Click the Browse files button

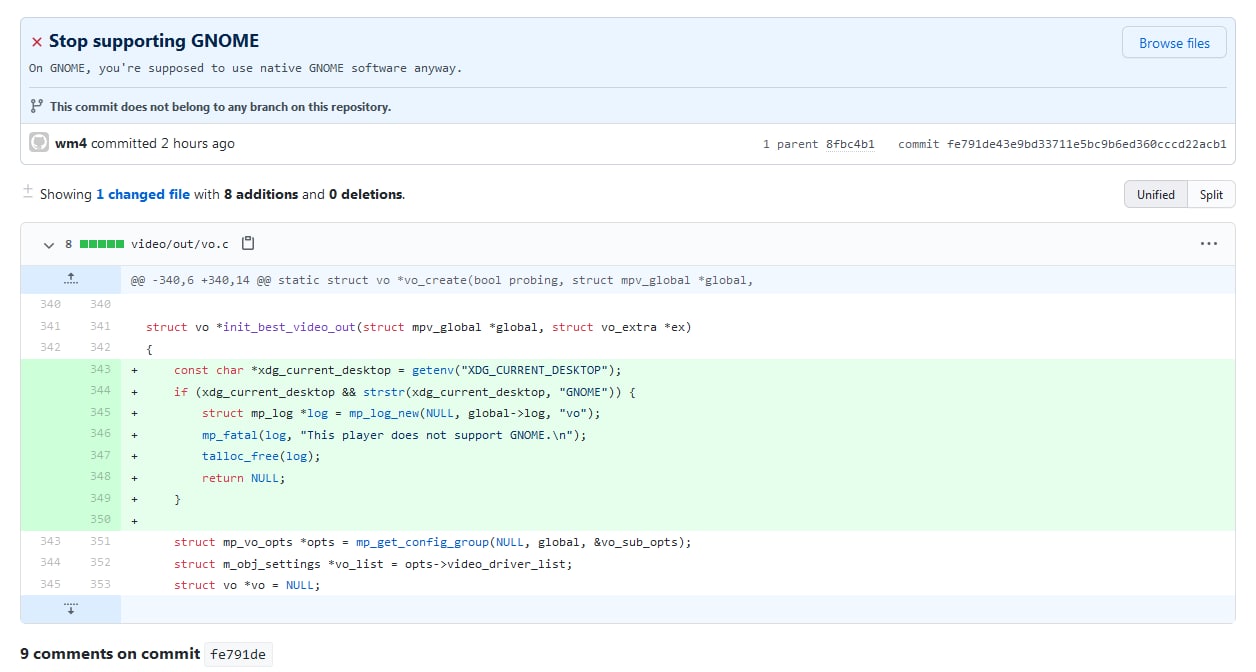[1174, 43]
